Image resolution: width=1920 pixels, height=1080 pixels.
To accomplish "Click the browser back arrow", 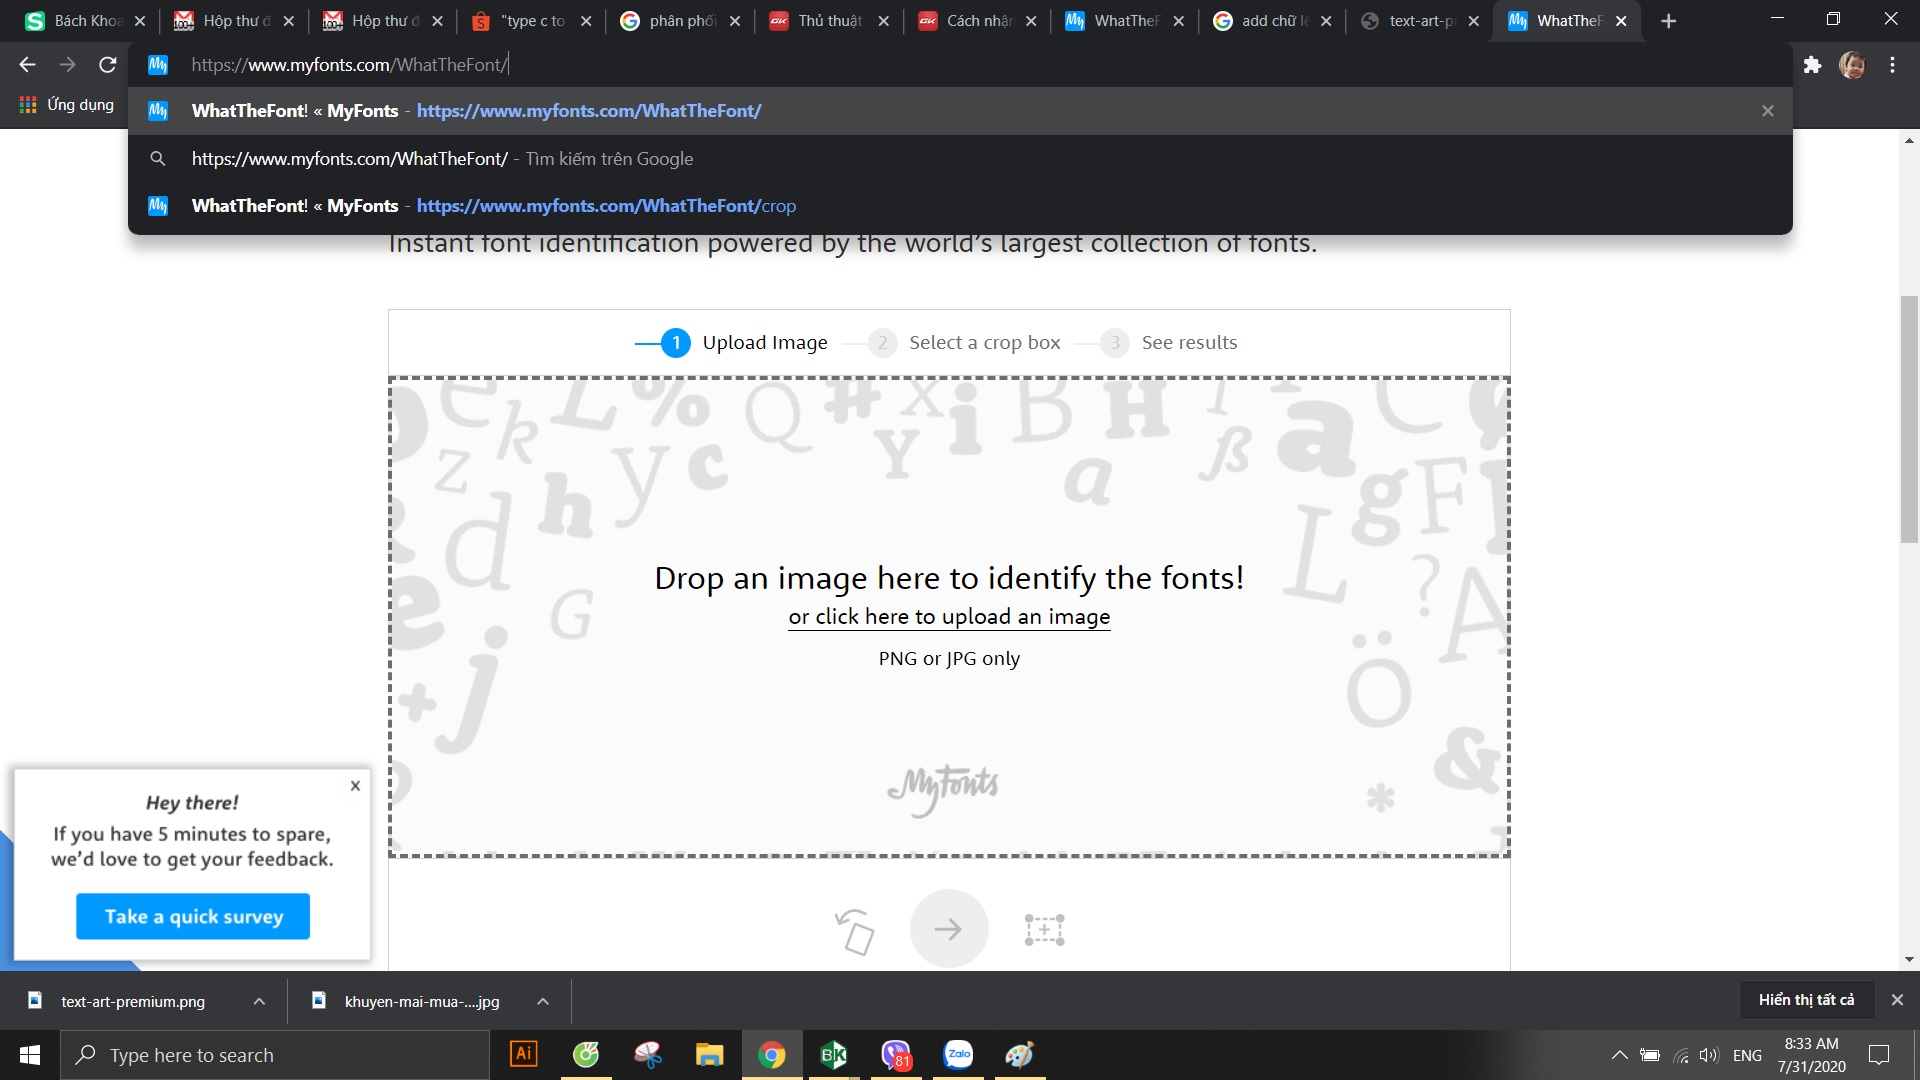I will tap(27, 65).
